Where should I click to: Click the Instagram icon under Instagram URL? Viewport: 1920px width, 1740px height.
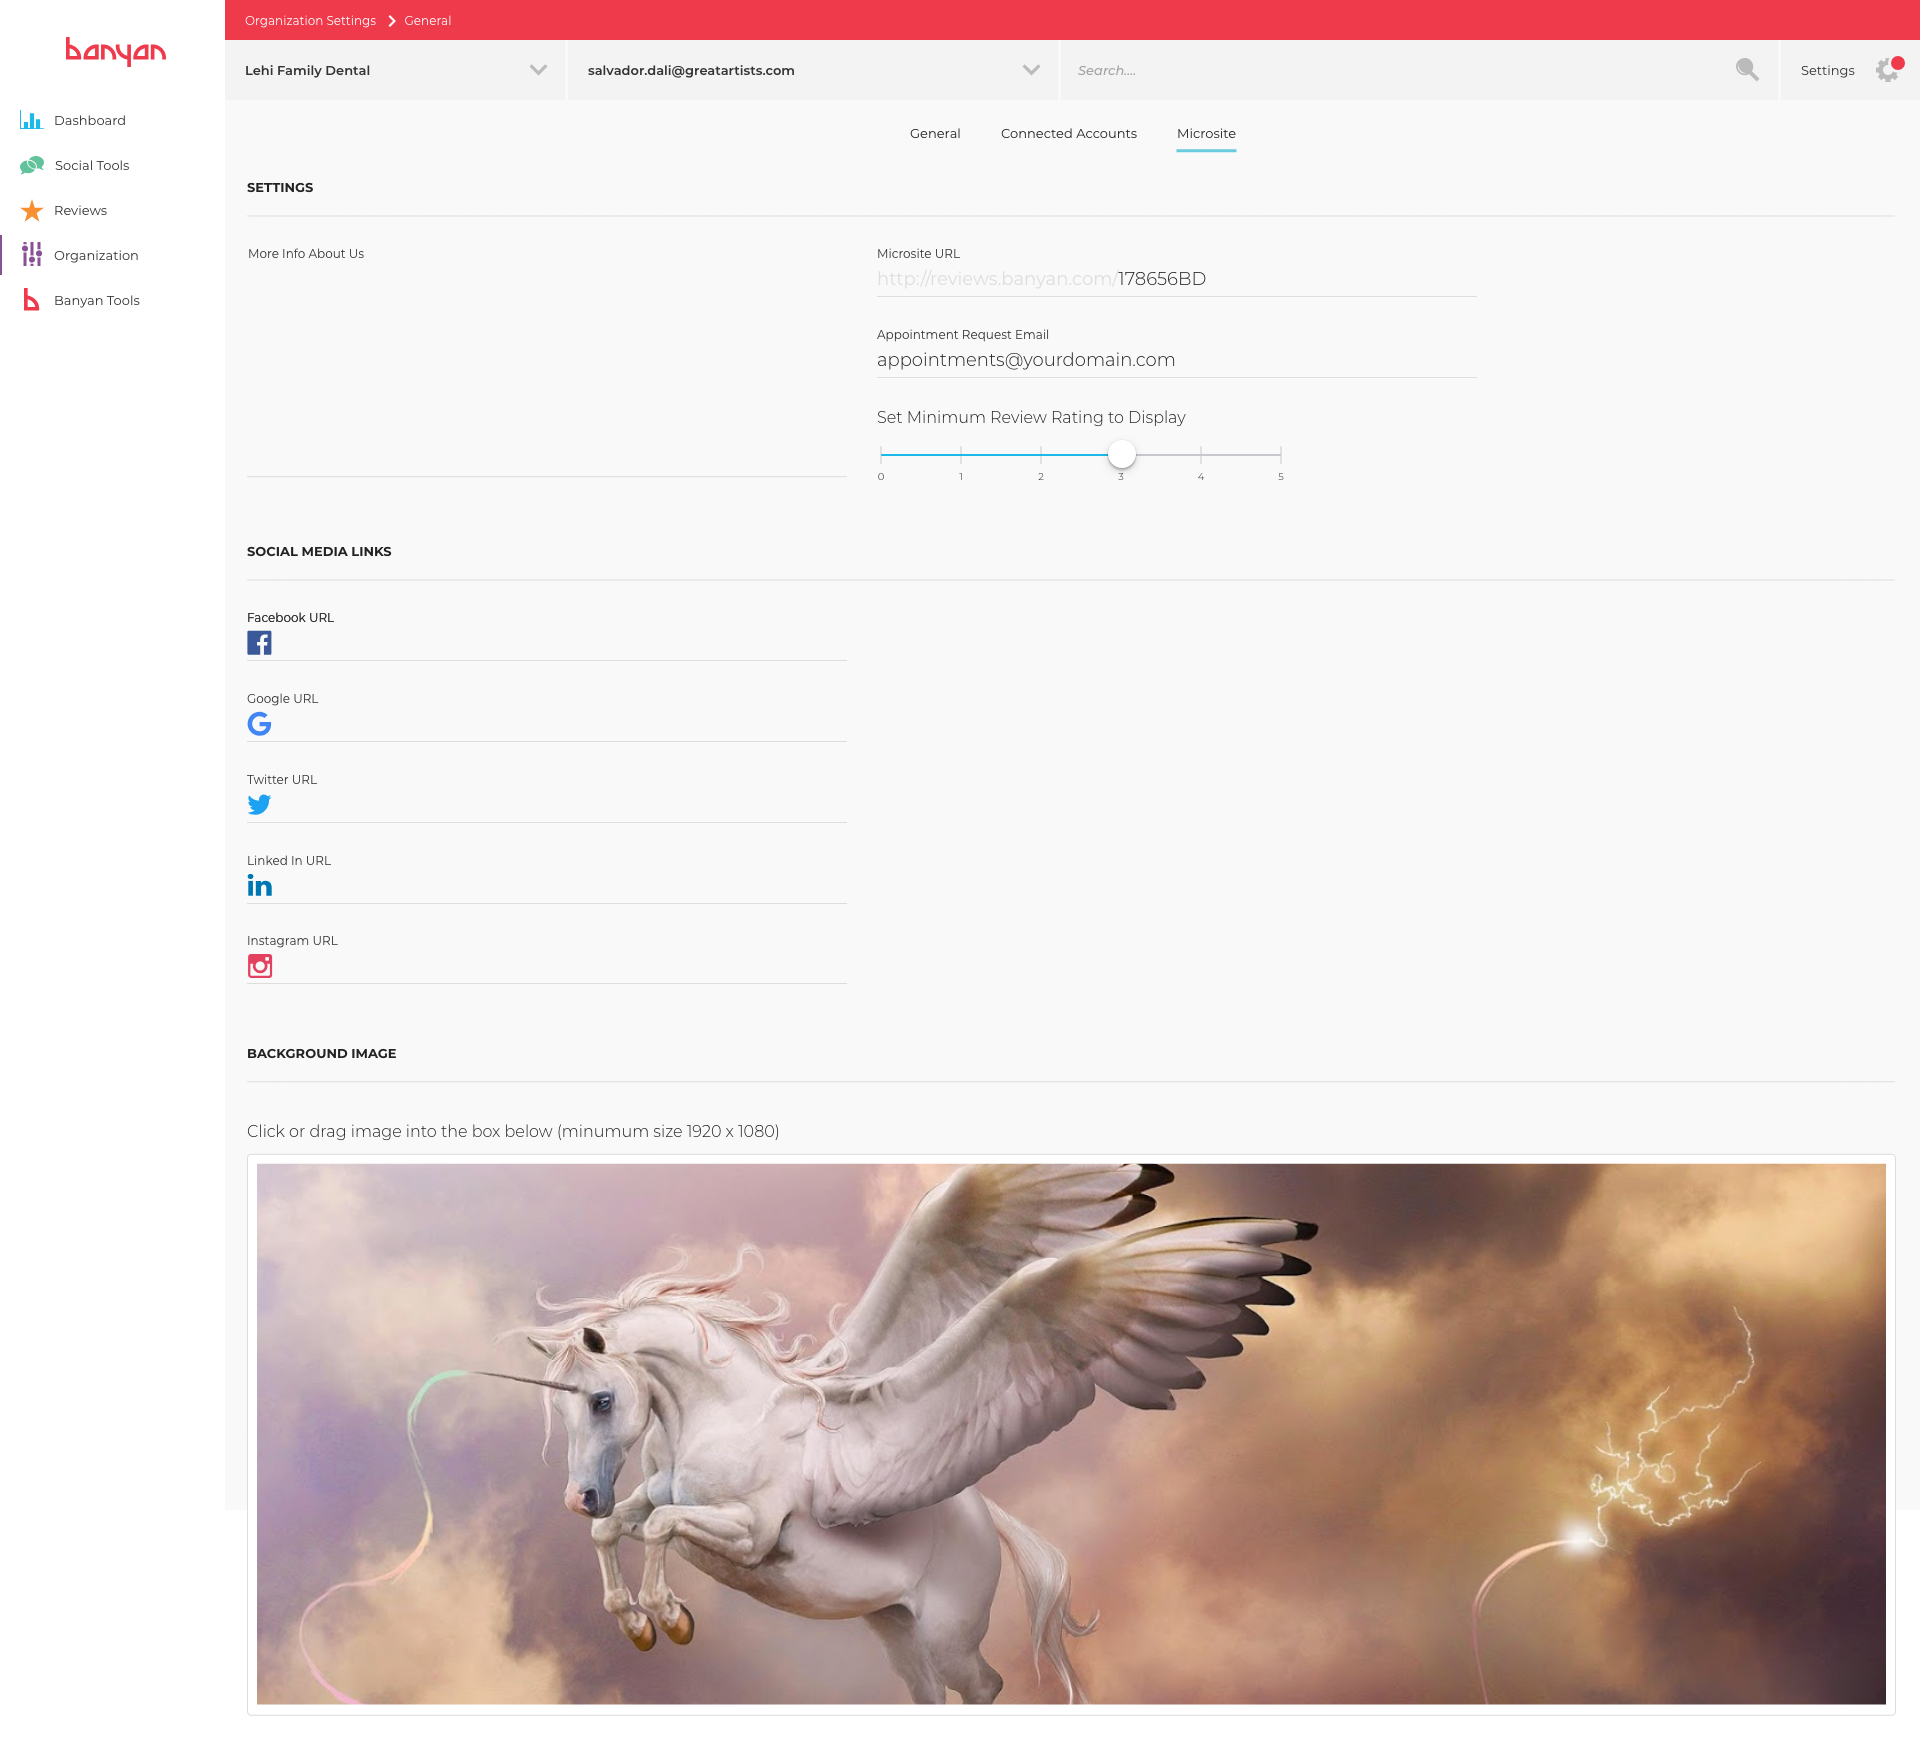click(x=259, y=966)
